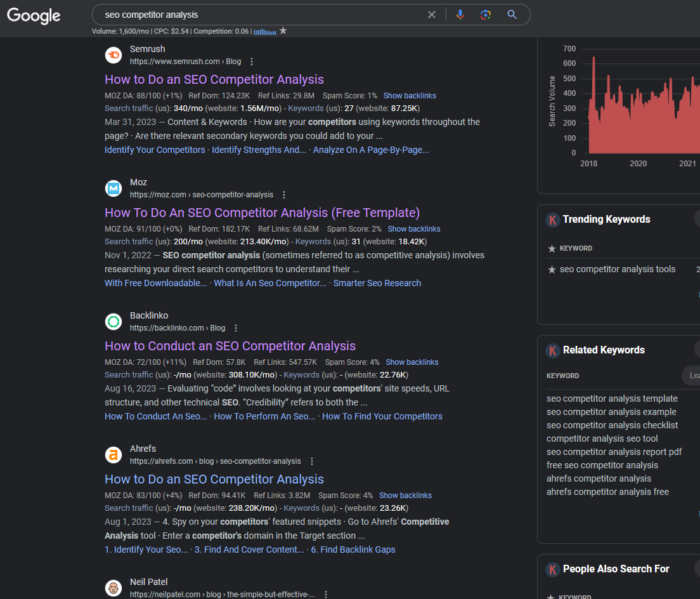Click the ahrefs.com blog URL breadcrumb
Image resolution: width=700 pixels, height=599 pixels.
coord(215,461)
